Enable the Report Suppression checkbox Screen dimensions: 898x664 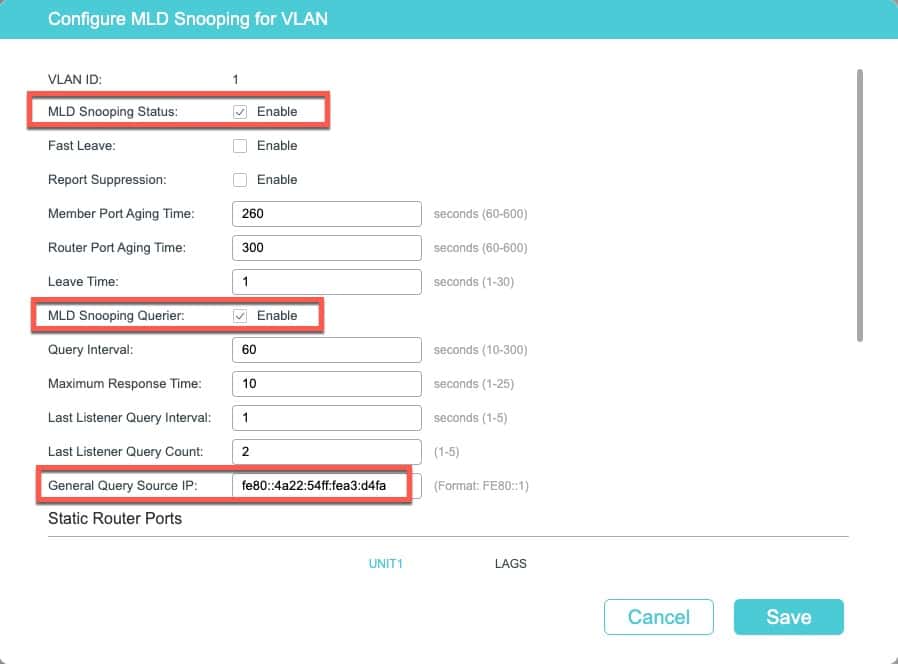pos(240,180)
